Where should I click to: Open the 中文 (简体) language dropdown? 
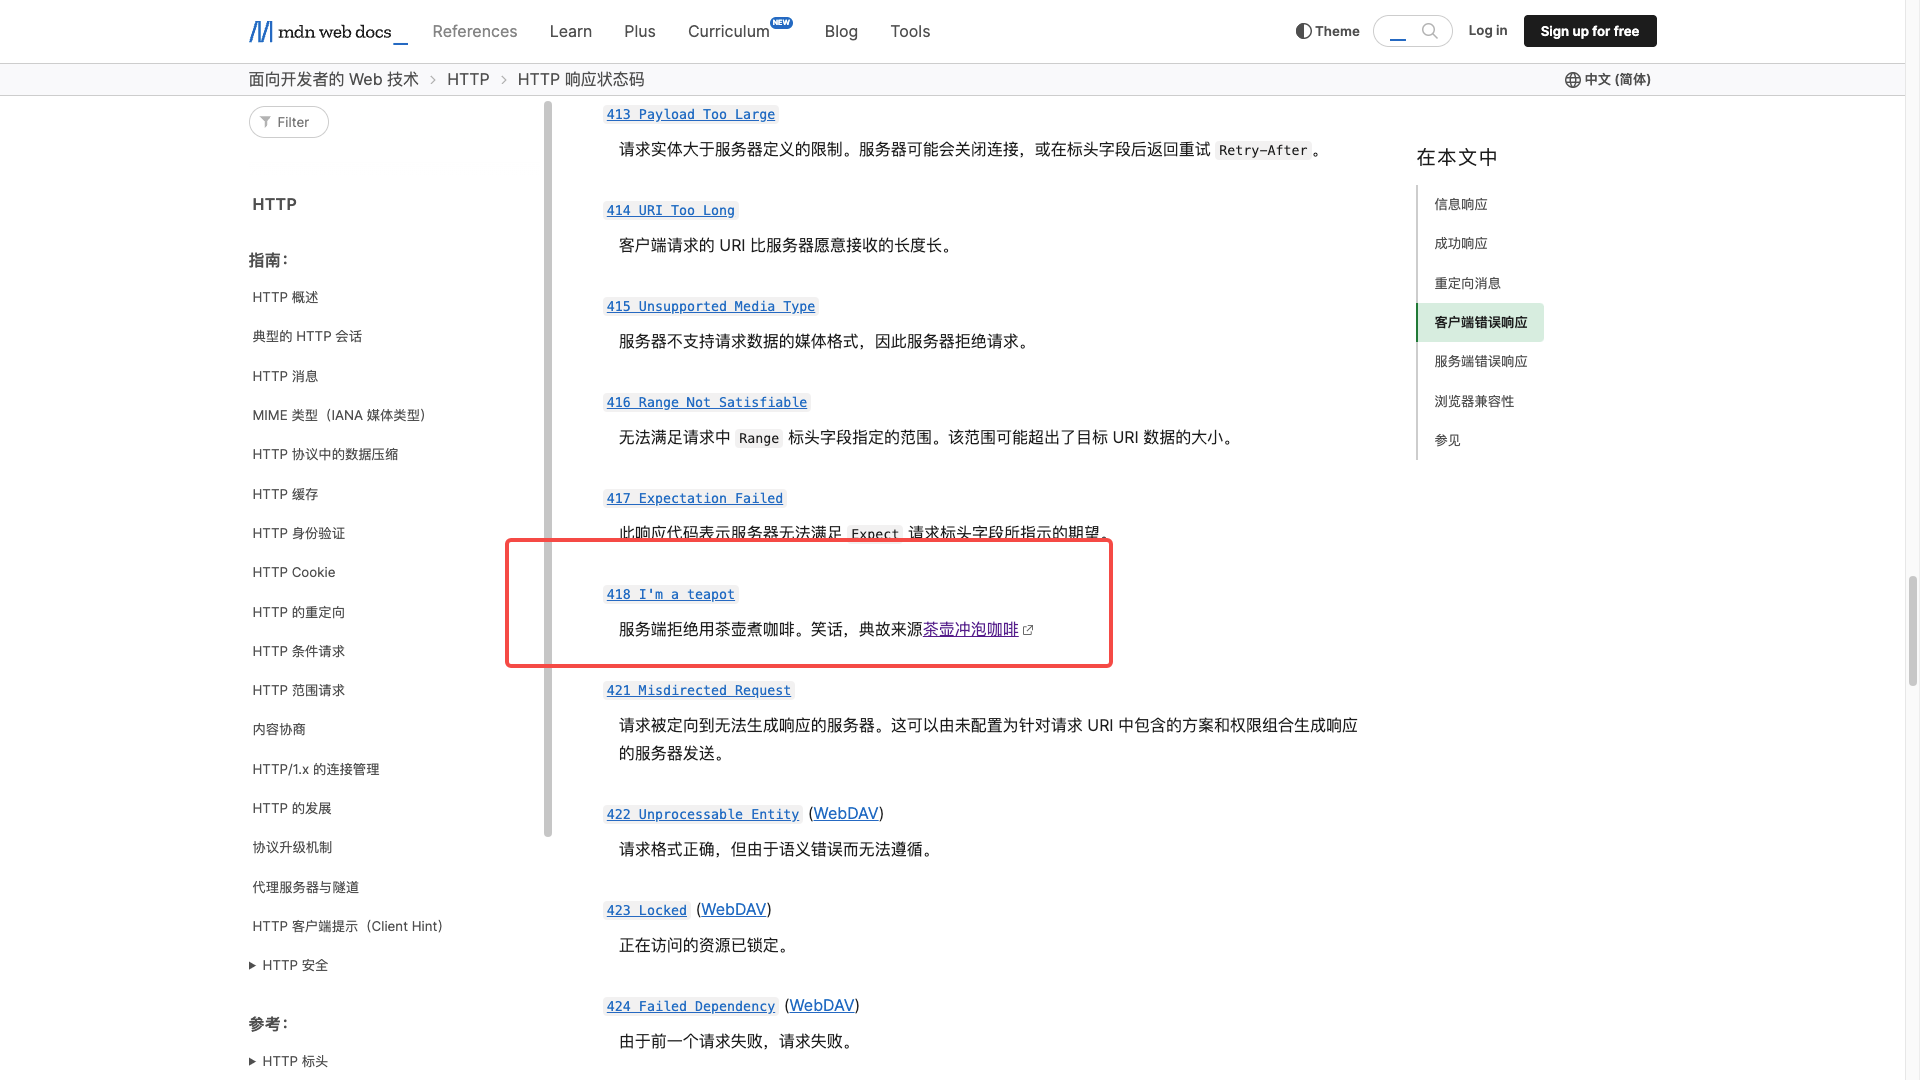pos(1608,80)
